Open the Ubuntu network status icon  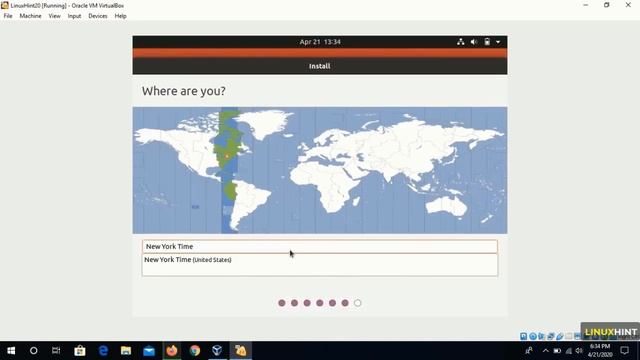(460, 42)
